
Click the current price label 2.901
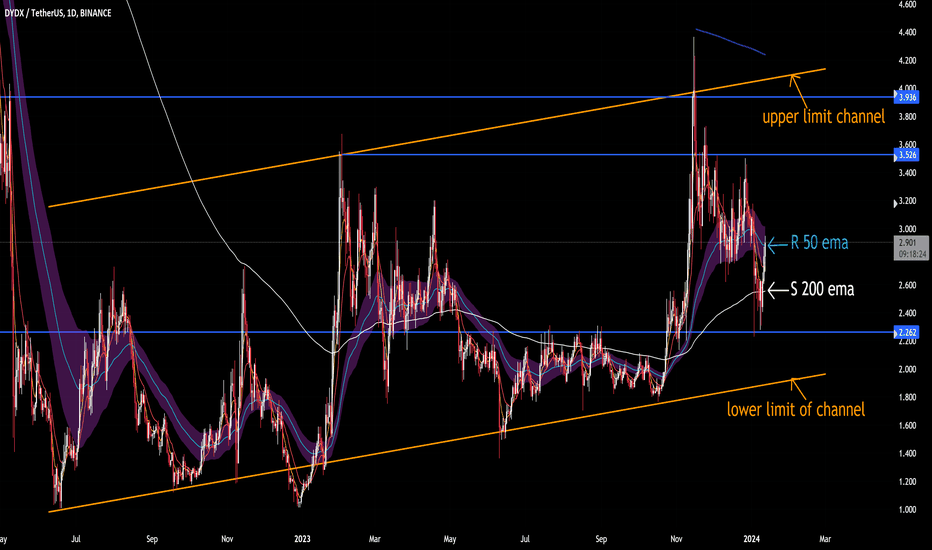click(907, 243)
